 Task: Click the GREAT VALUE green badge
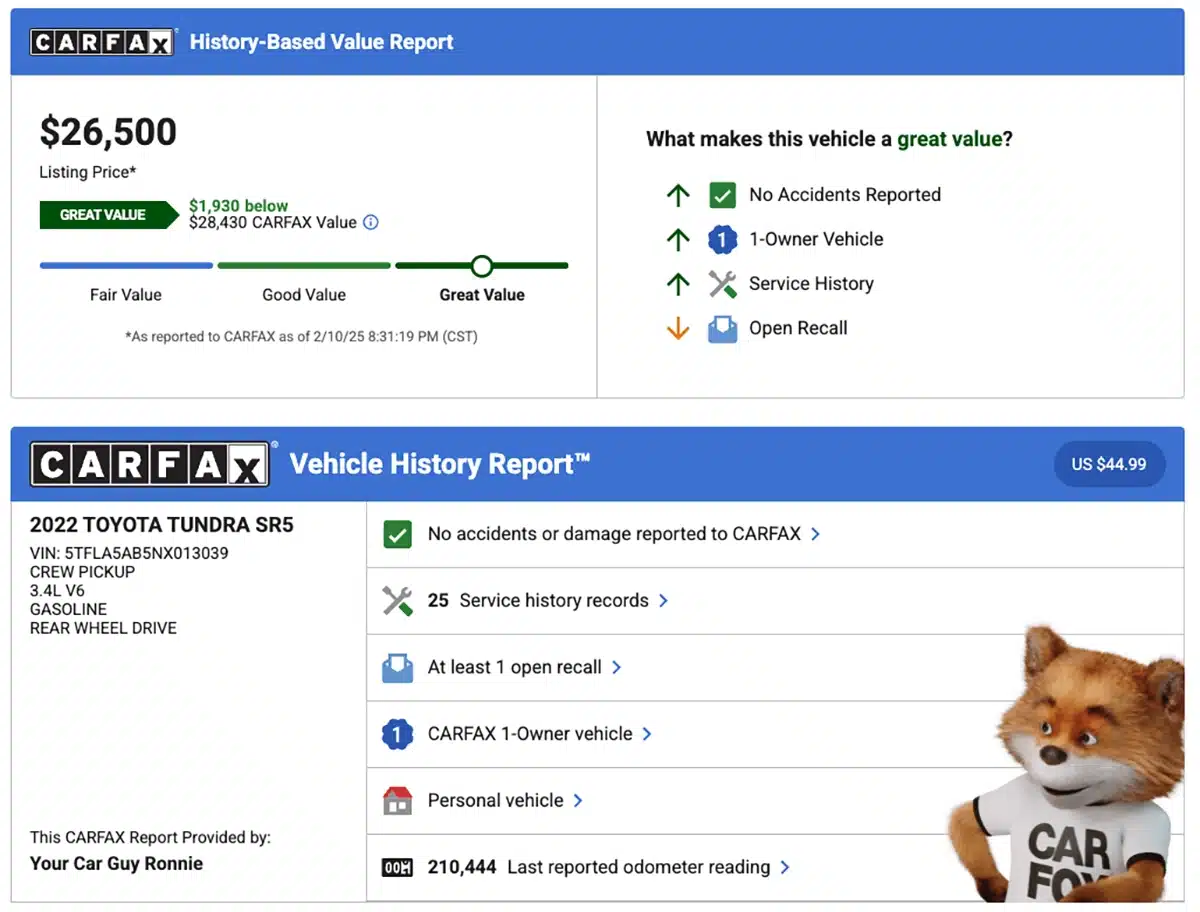click(x=109, y=215)
